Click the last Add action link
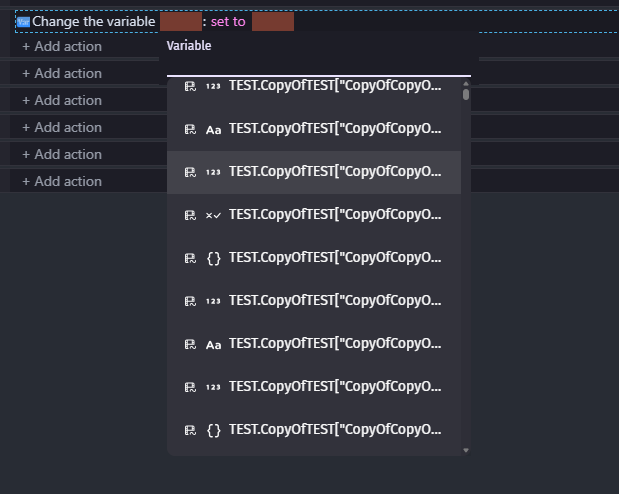 pyautogui.click(x=62, y=181)
